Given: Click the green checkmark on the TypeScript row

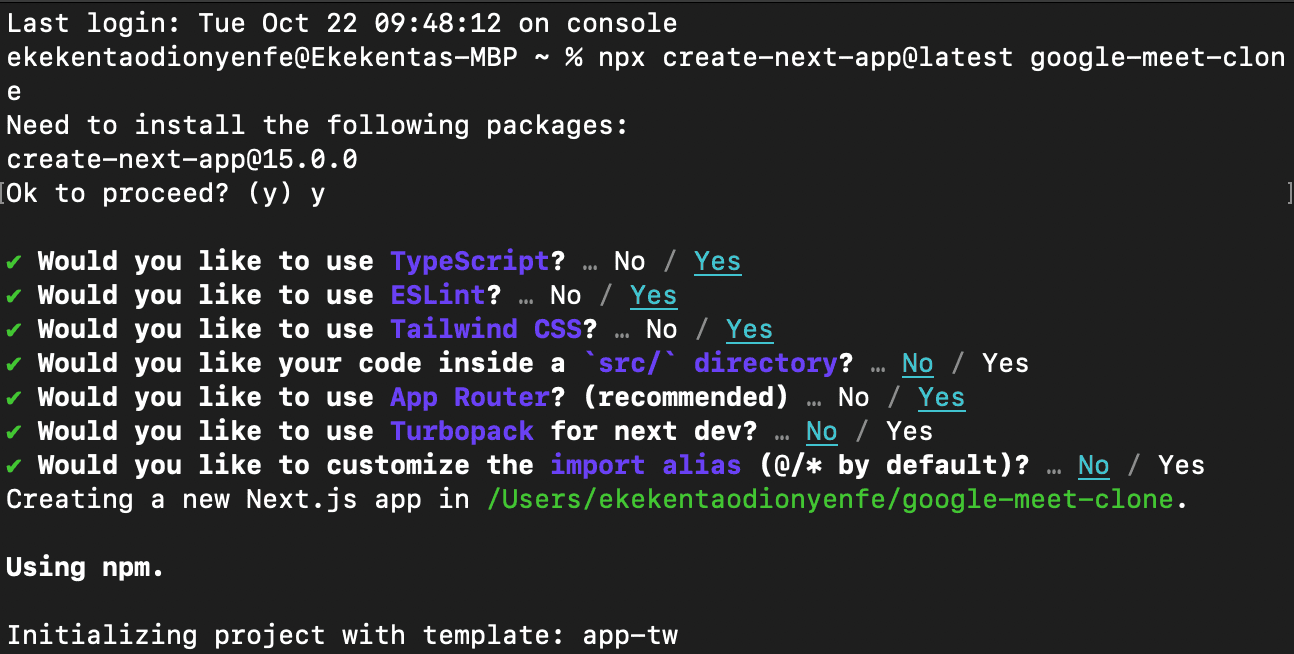Looking at the screenshot, I should pyautogui.click(x=14, y=262).
